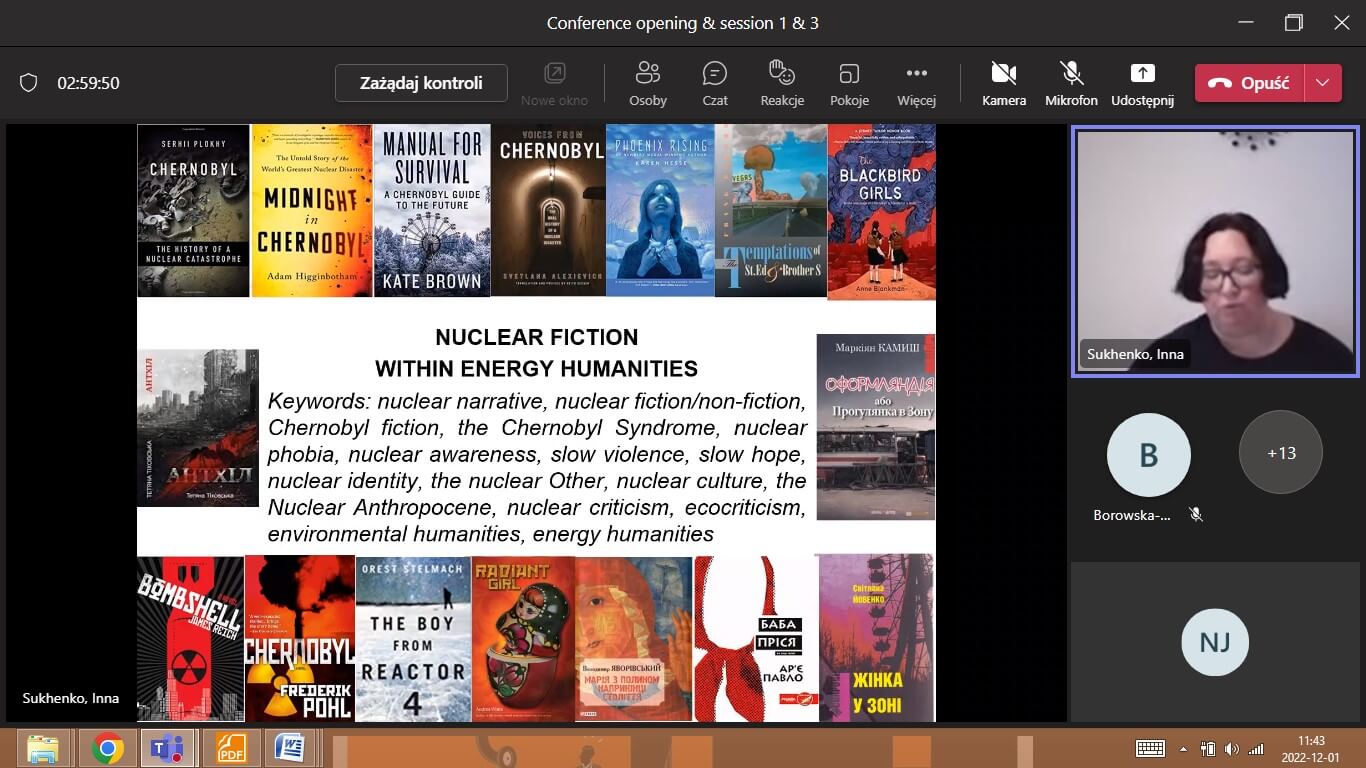Click the title Conference opening & session 1 & 3
The width and height of the screenshot is (1366, 768).
683,22
